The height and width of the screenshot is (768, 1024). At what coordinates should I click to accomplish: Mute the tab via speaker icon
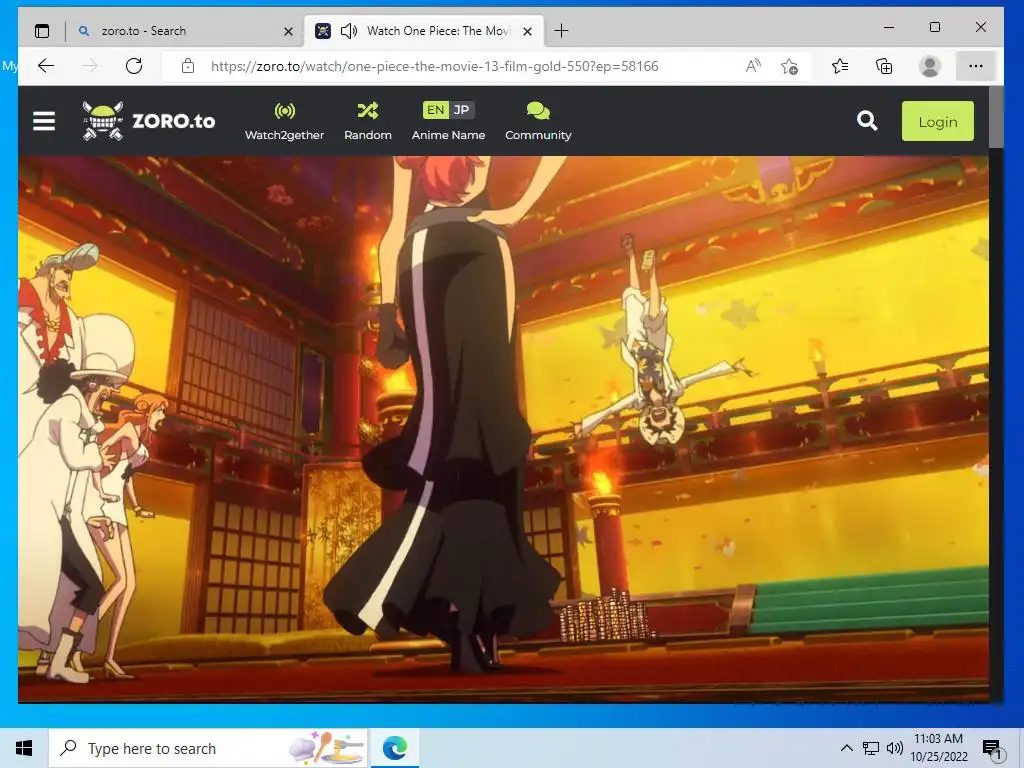(x=349, y=31)
